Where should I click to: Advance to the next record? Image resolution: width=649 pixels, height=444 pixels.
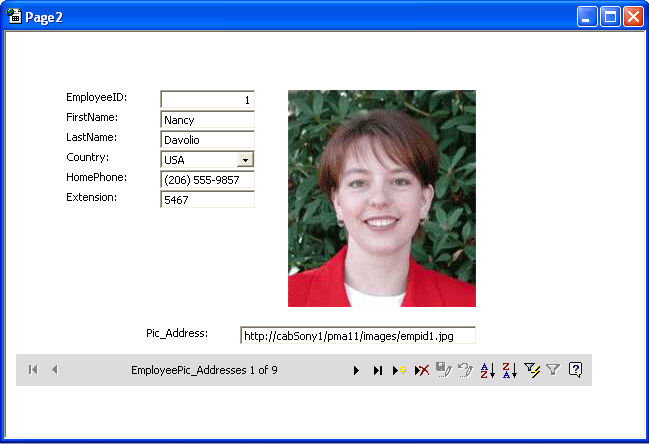coord(356,370)
